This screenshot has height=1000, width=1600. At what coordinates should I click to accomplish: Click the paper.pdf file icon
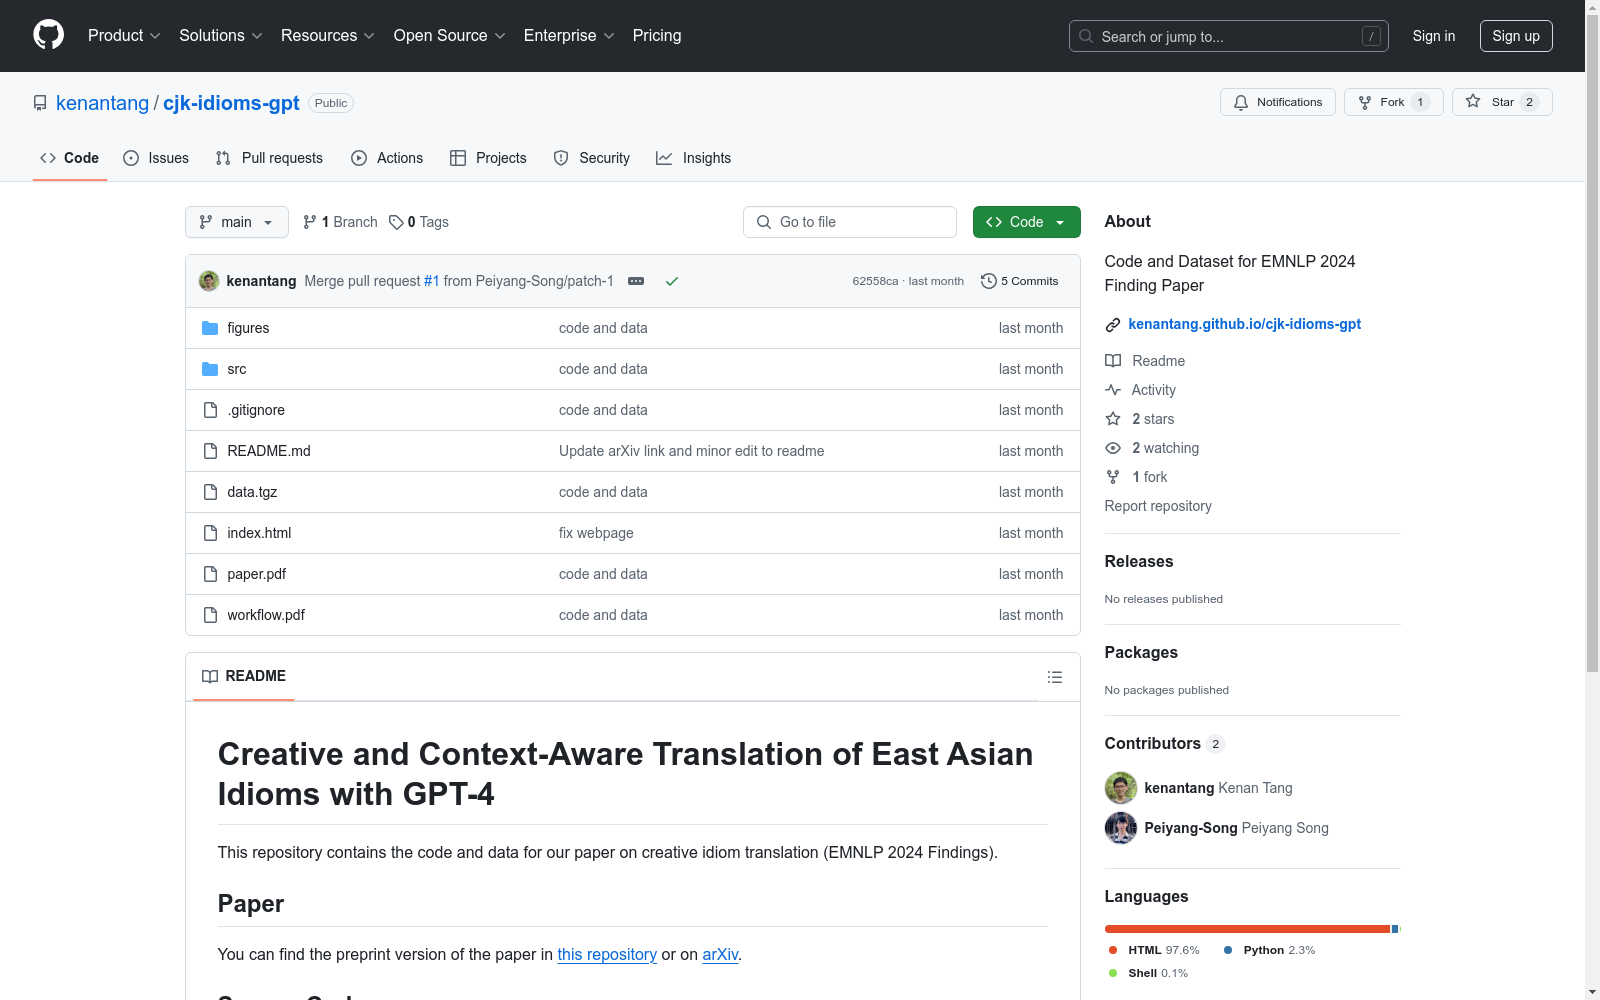coord(210,574)
